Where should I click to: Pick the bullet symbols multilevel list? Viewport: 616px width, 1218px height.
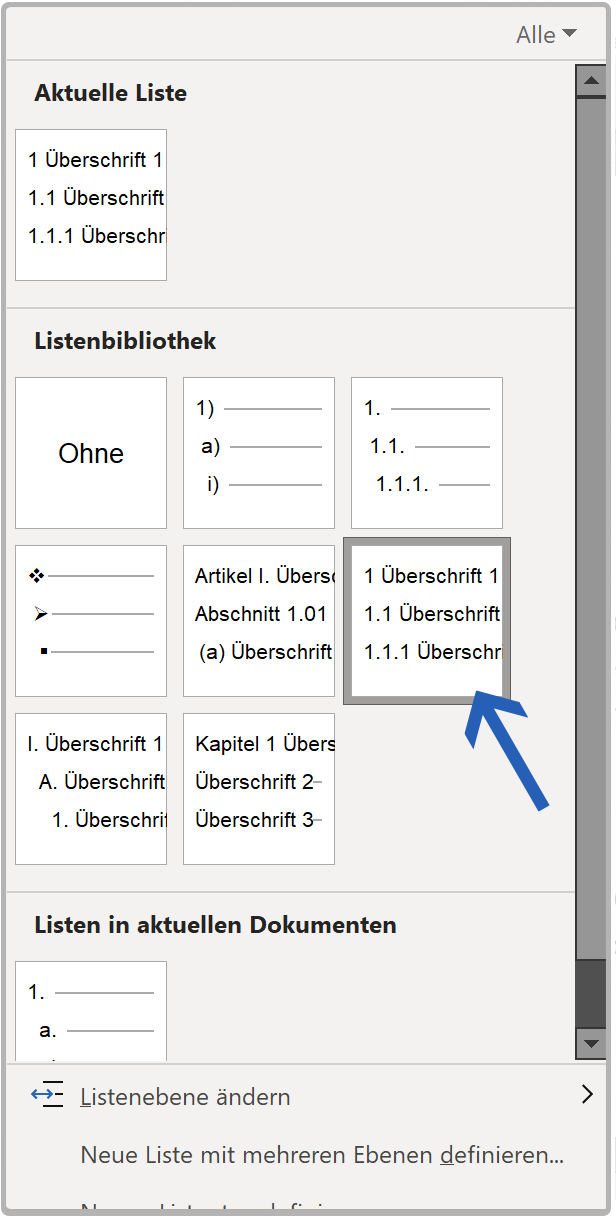[91, 621]
